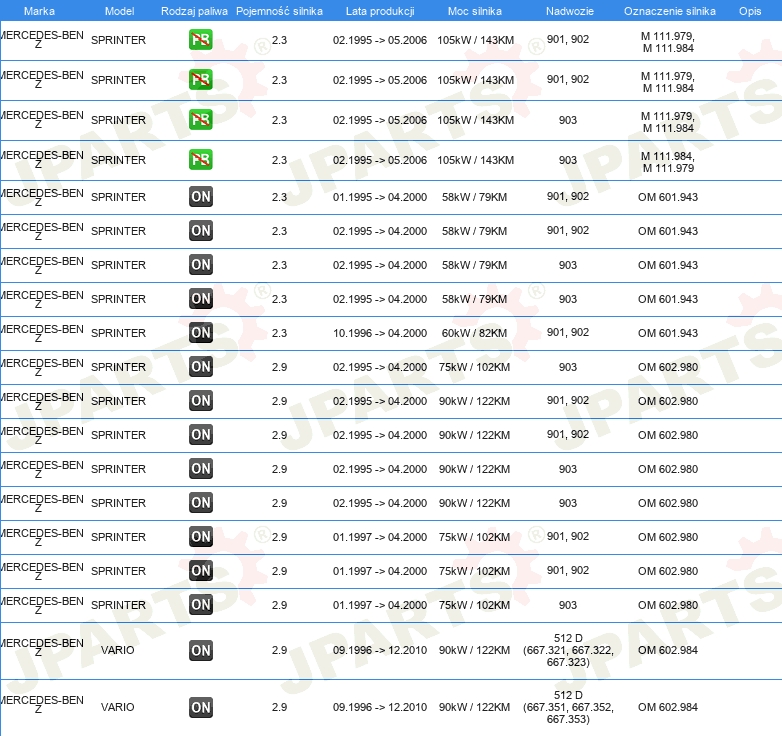Select the 10.1996 -> 04.2000 date cell
Screen dimensions: 782x736
(380, 333)
